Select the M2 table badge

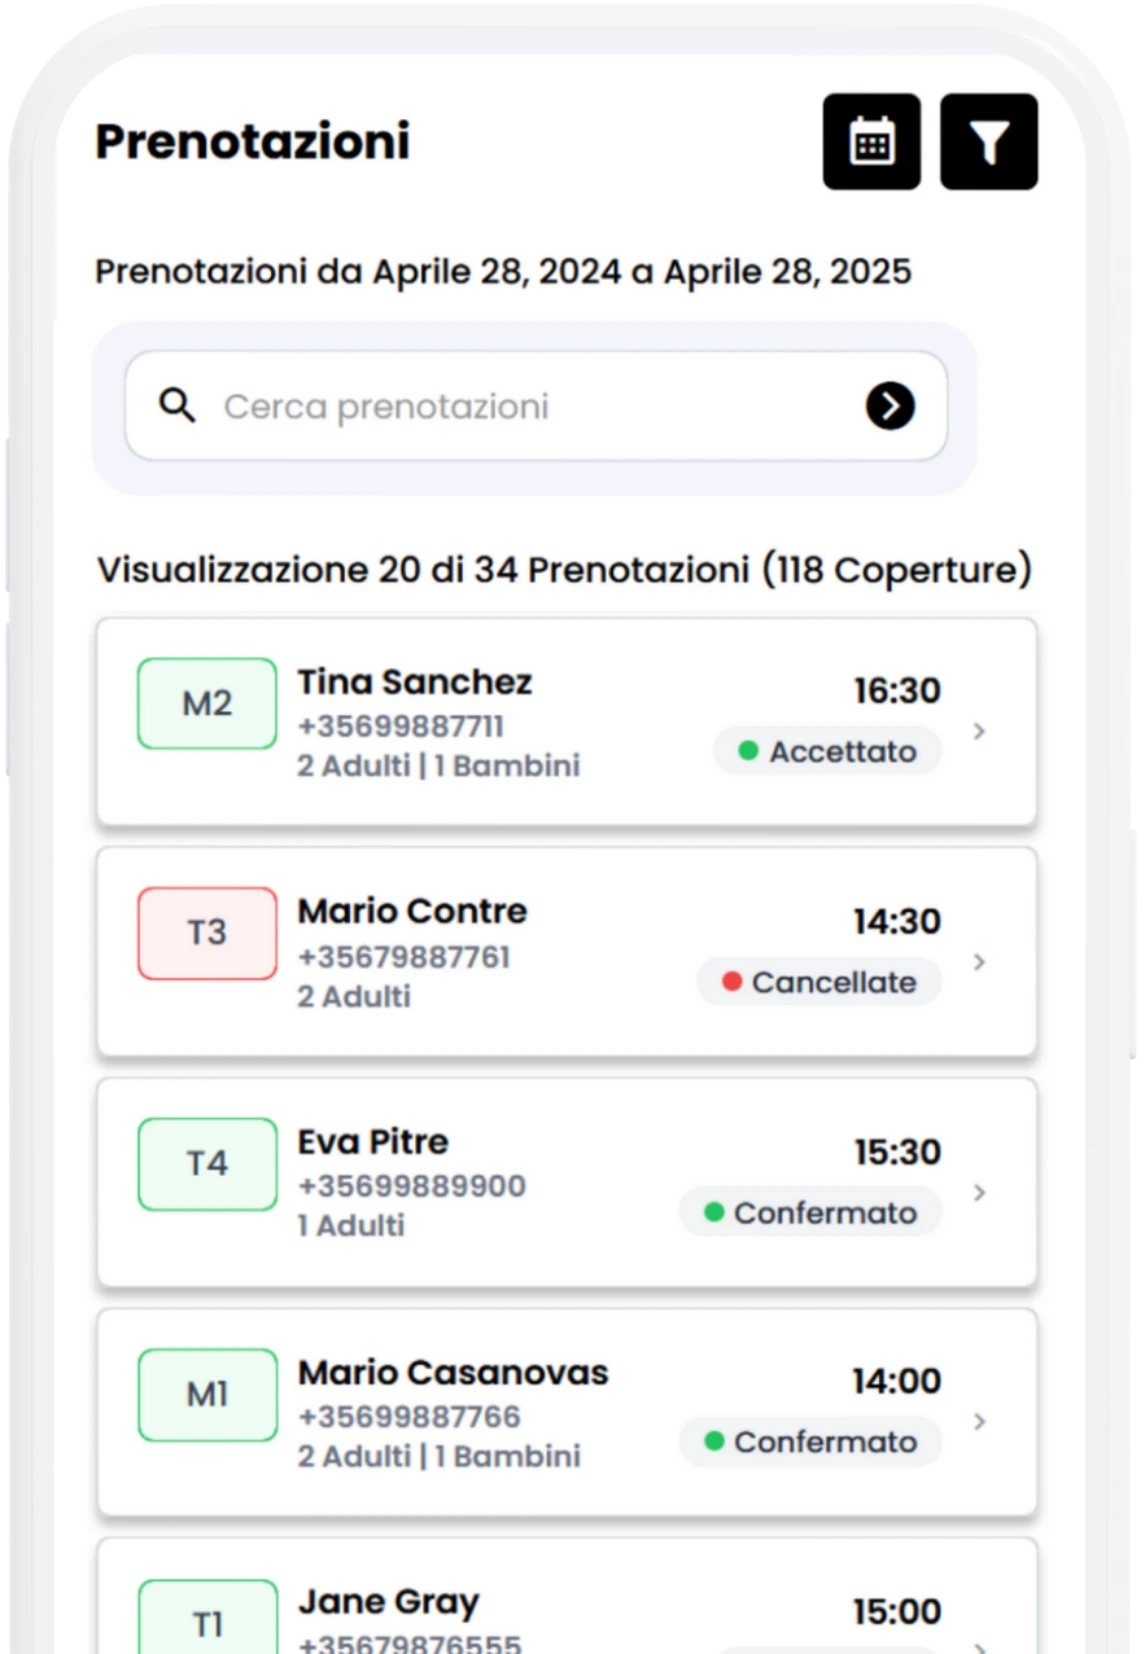207,703
